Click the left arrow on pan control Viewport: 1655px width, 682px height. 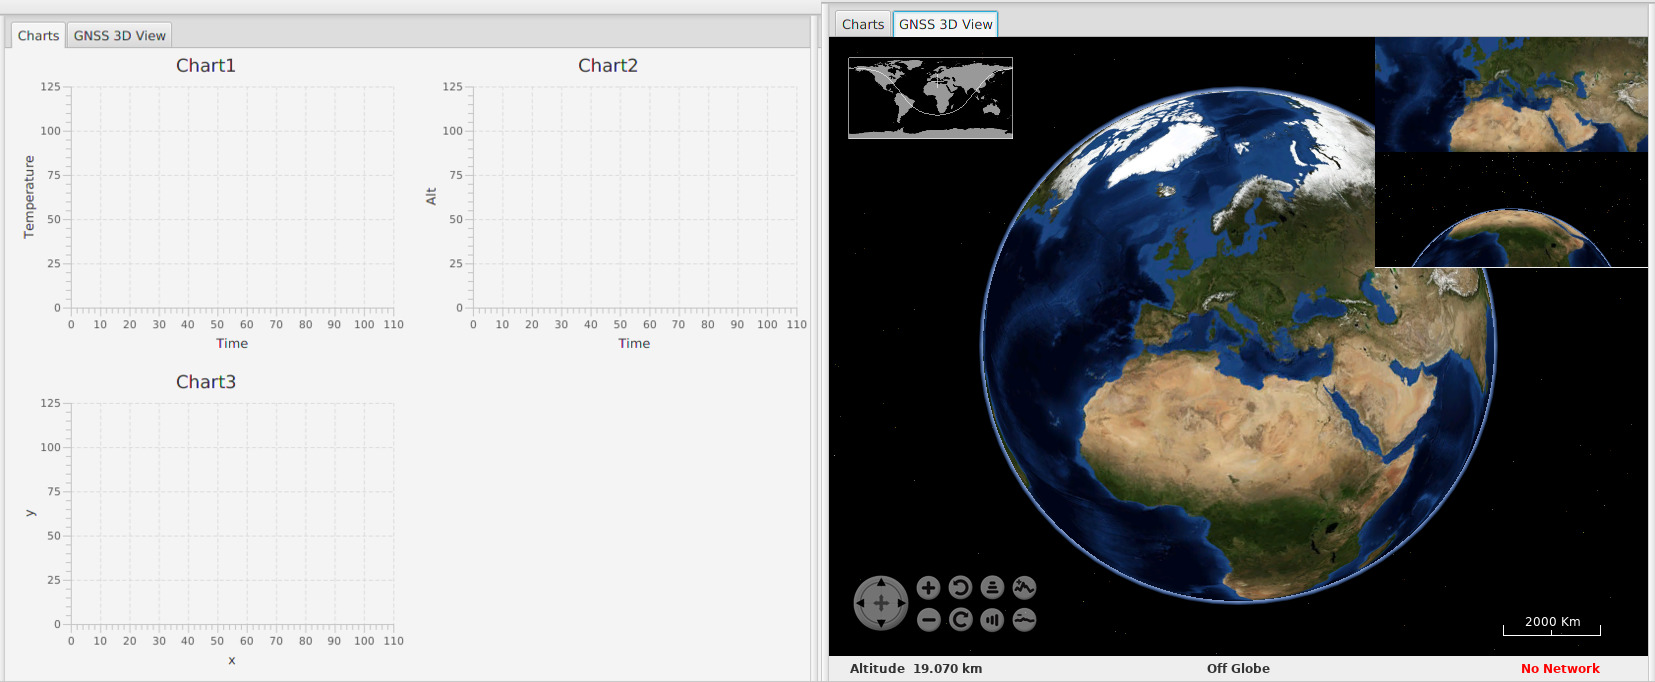860,603
